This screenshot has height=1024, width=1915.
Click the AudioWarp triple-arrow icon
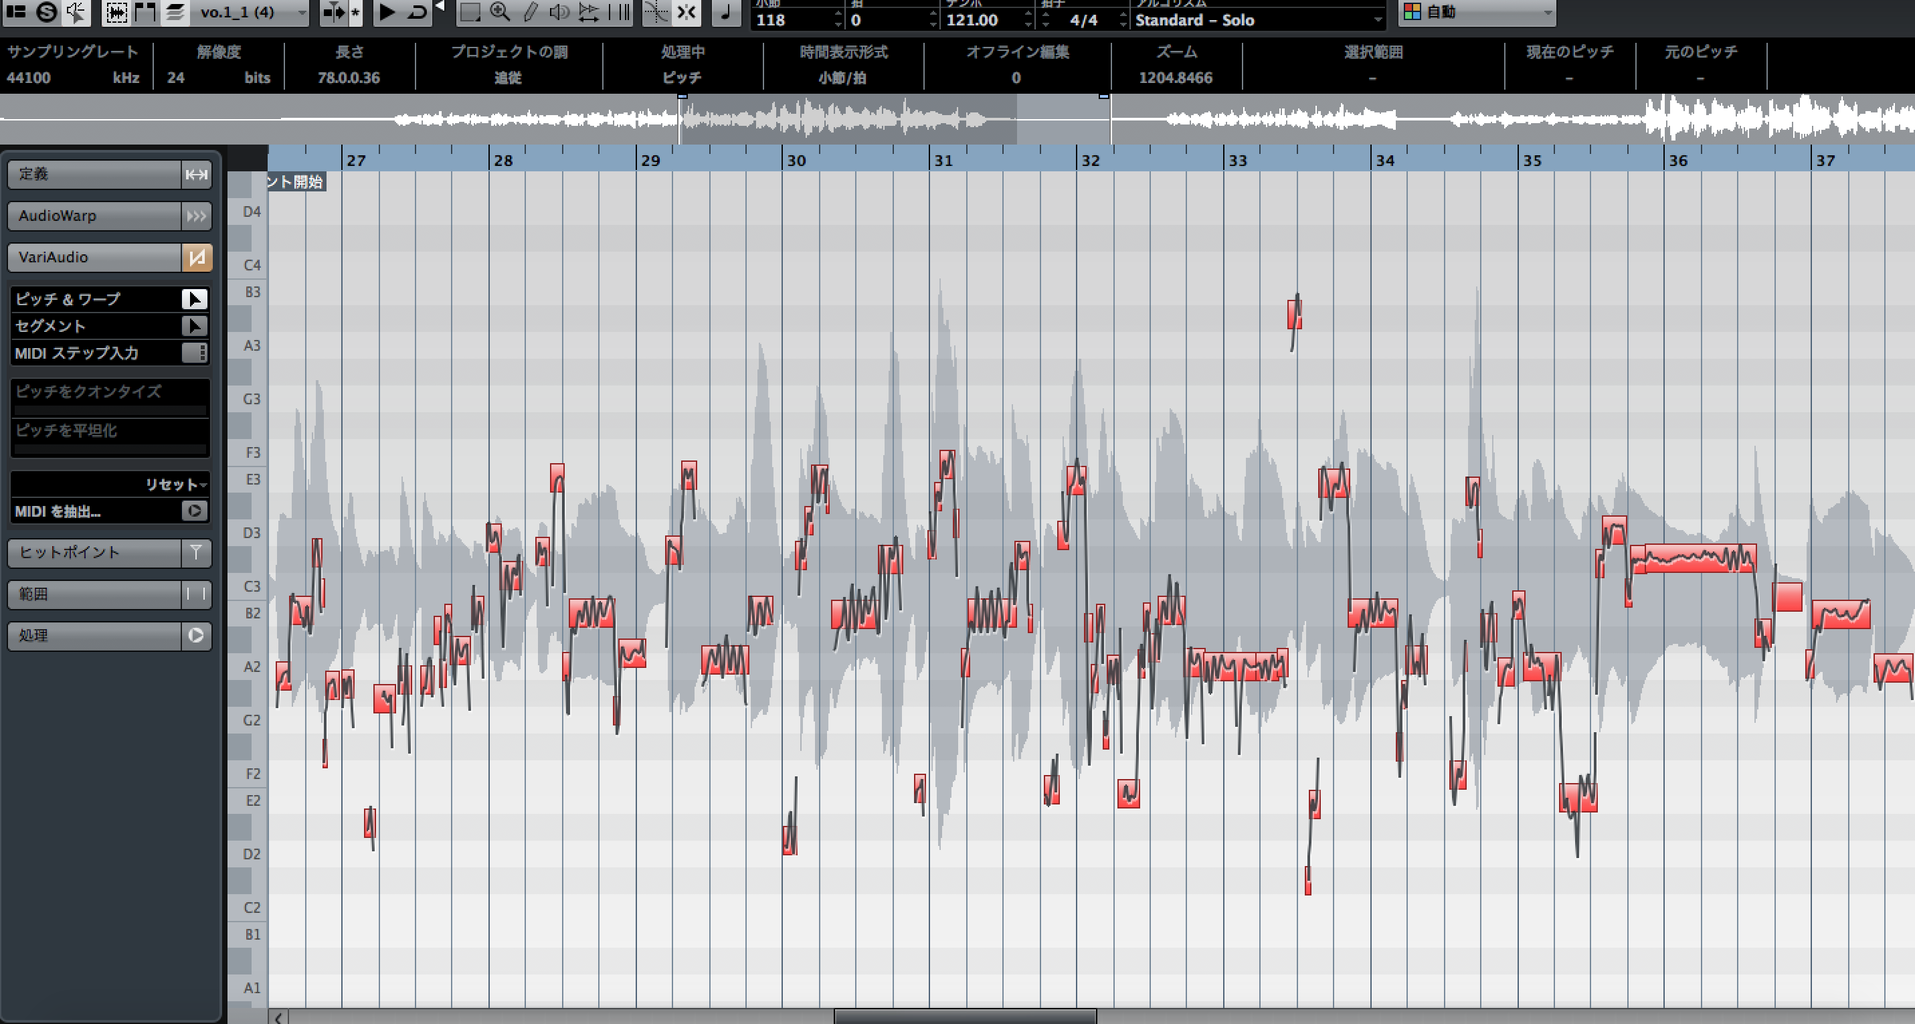click(196, 216)
